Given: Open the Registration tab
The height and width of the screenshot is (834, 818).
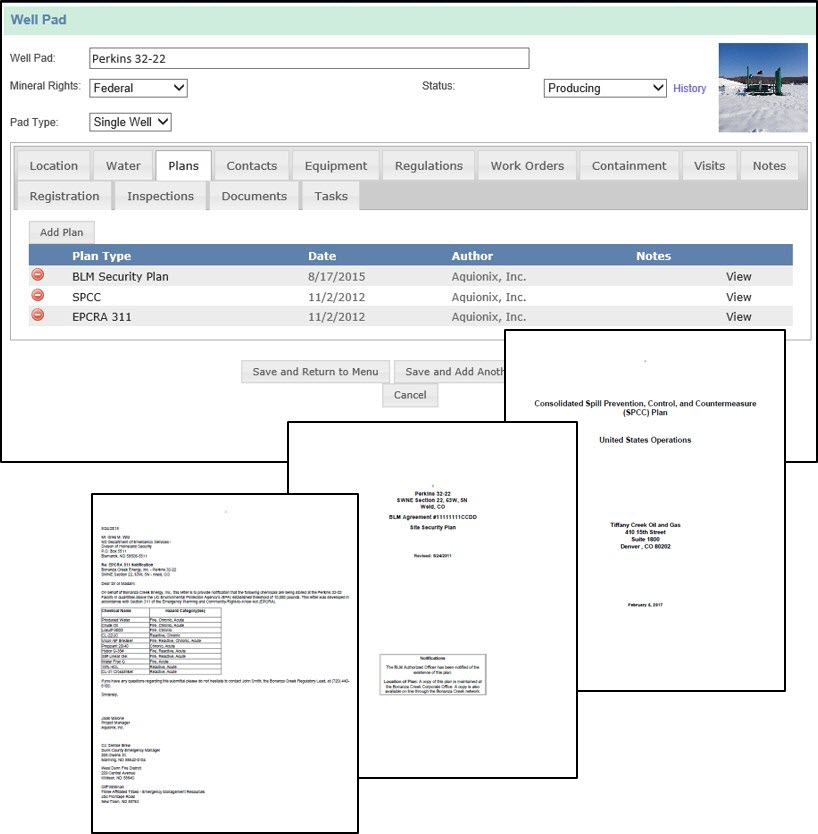Looking at the screenshot, I should pos(64,196).
